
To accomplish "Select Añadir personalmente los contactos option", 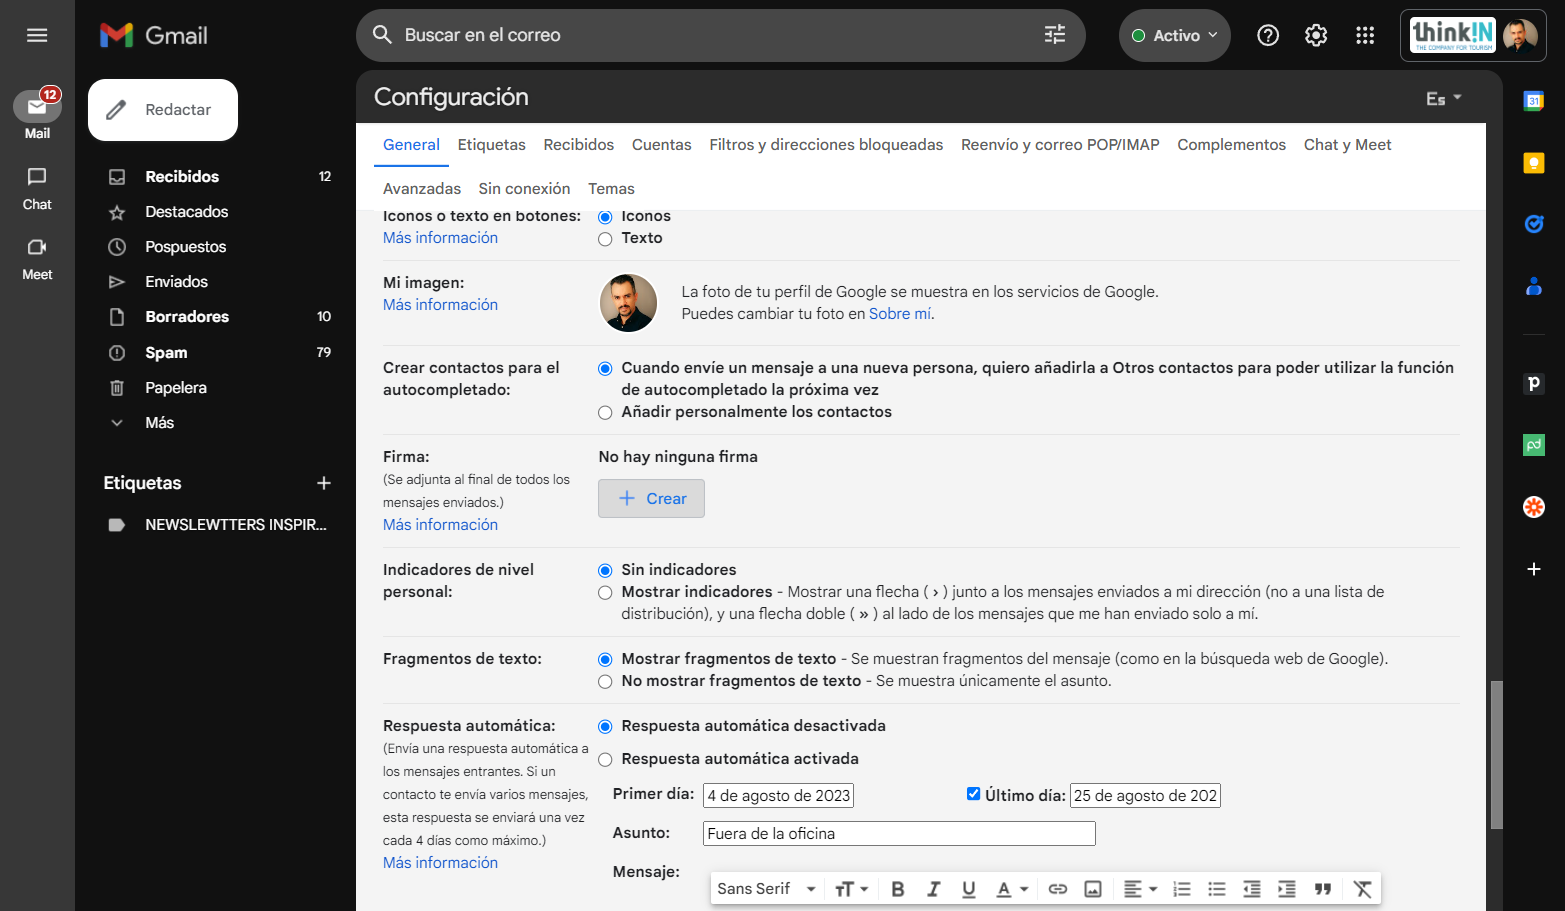I will [x=605, y=413].
